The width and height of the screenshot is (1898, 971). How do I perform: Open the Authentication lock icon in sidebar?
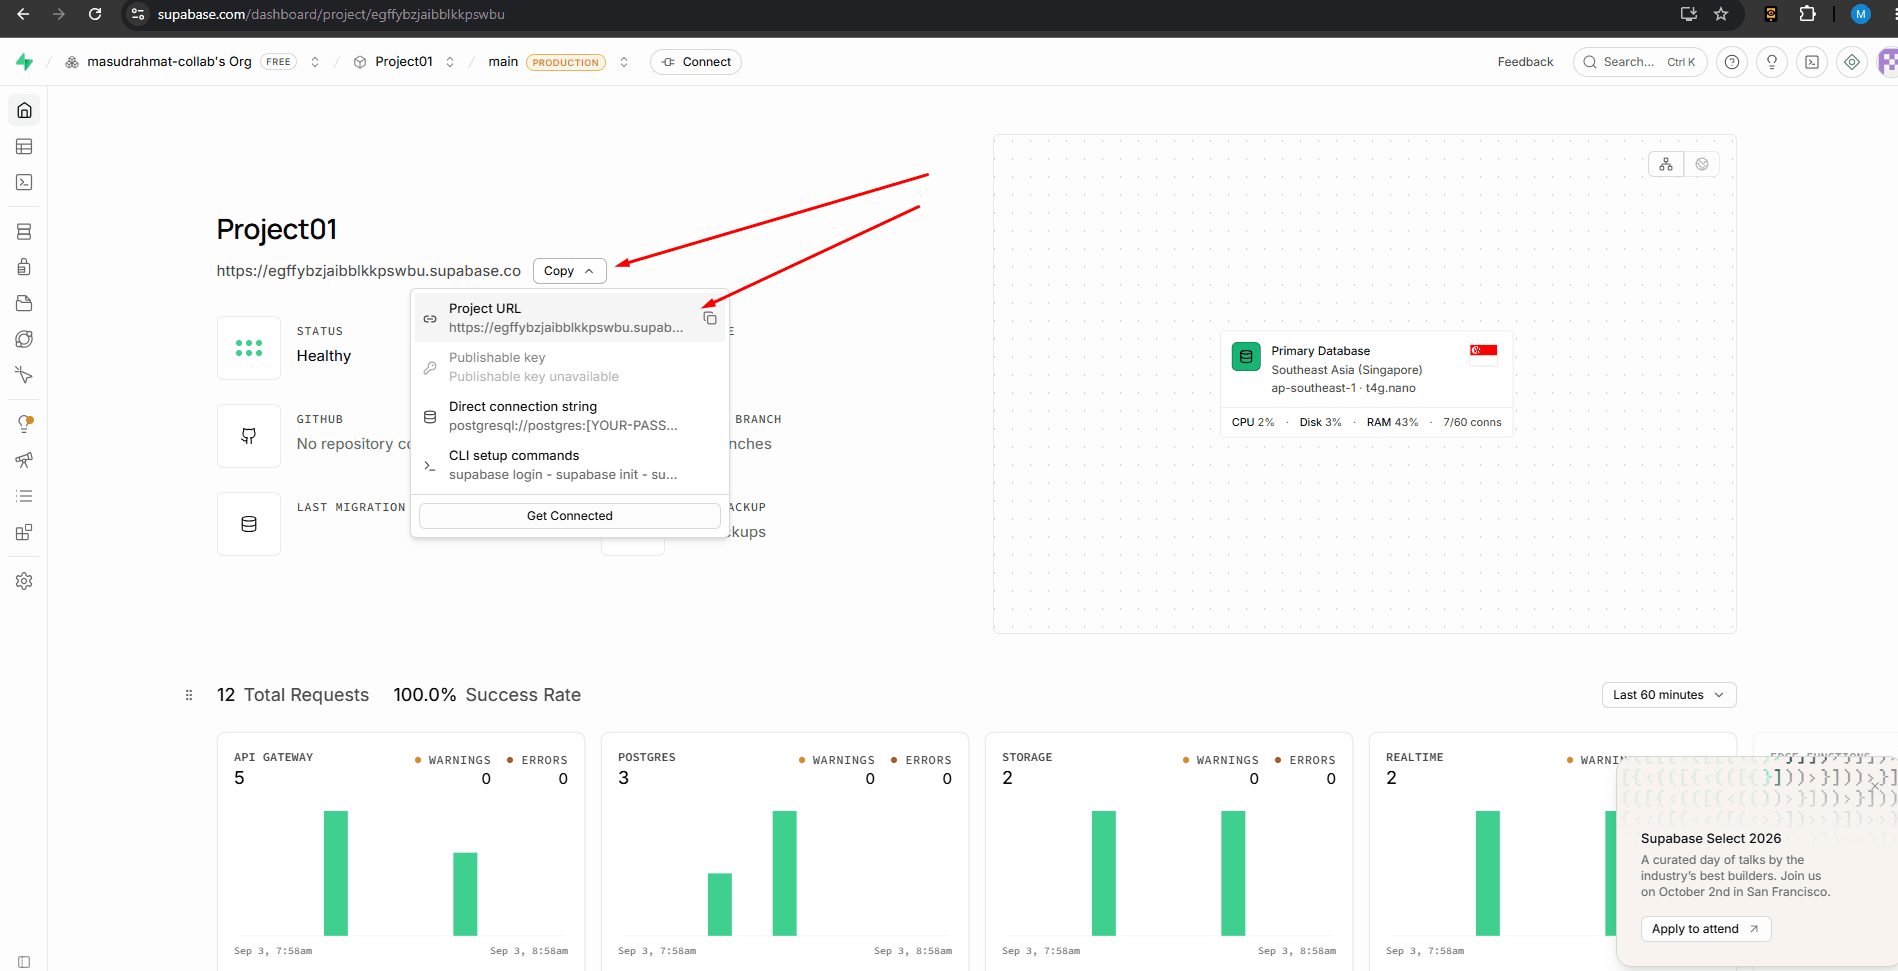(24, 267)
